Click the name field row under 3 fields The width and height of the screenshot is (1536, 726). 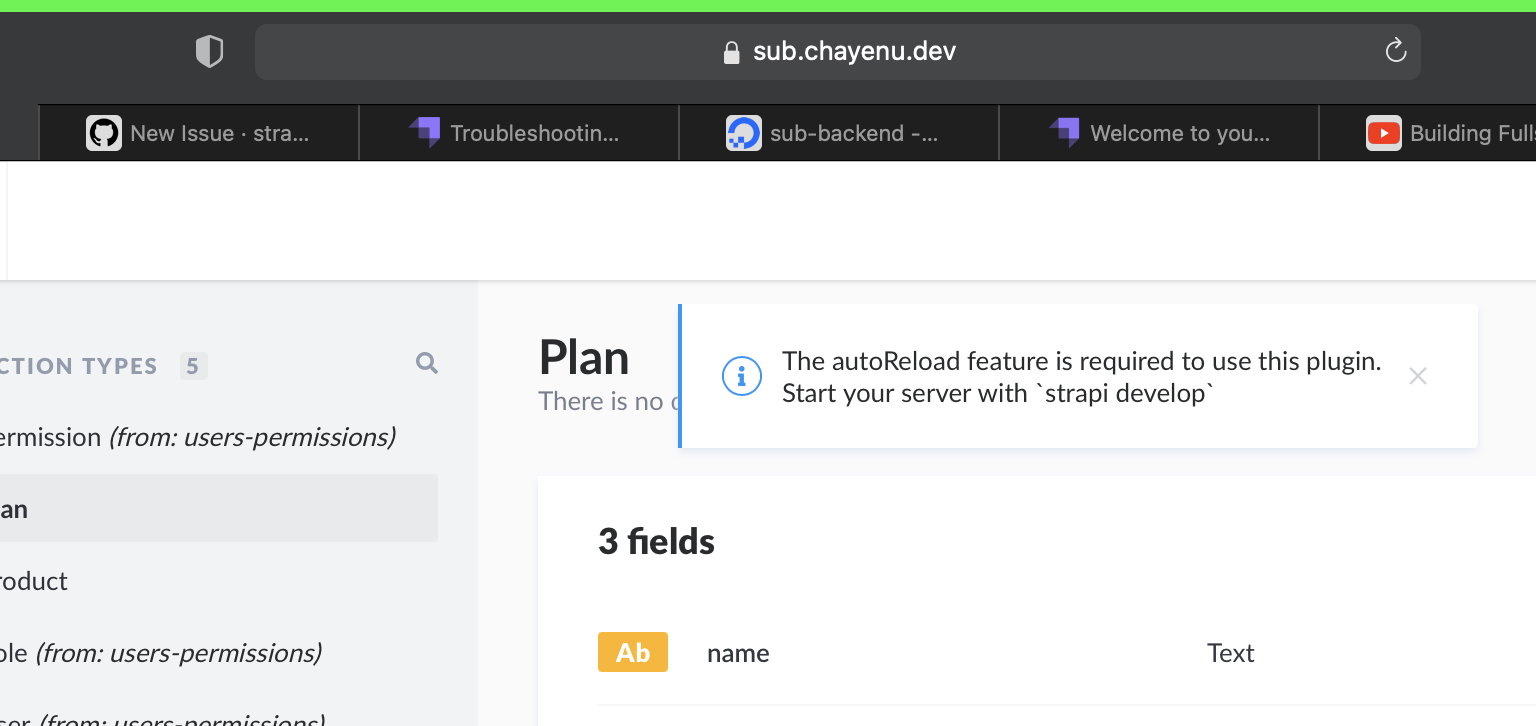(738, 652)
